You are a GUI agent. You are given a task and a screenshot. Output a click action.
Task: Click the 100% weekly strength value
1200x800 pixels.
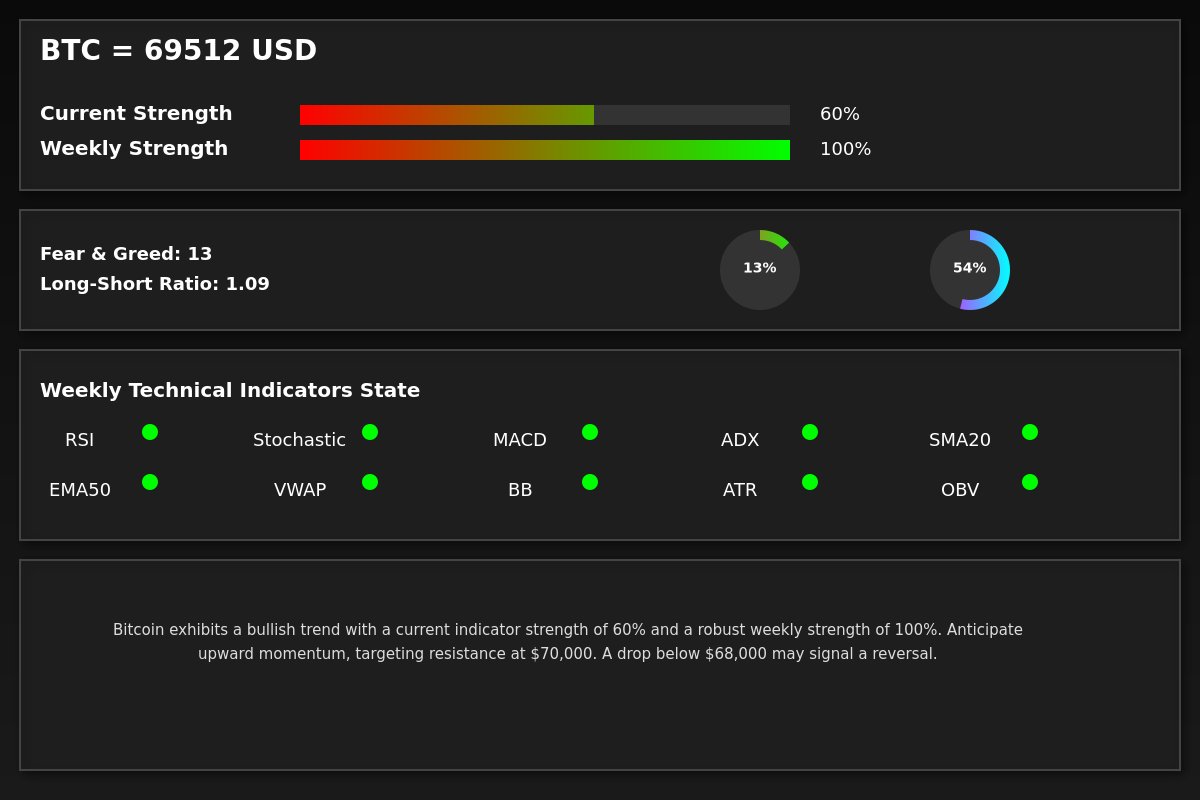(x=845, y=150)
